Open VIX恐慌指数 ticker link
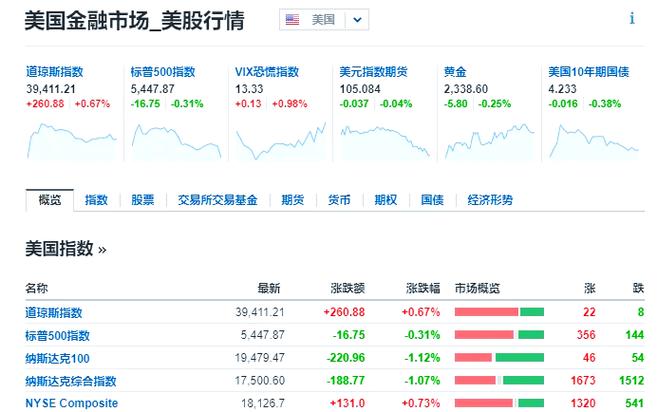Viewport: 657px width, 412px height. (x=267, y=72)
